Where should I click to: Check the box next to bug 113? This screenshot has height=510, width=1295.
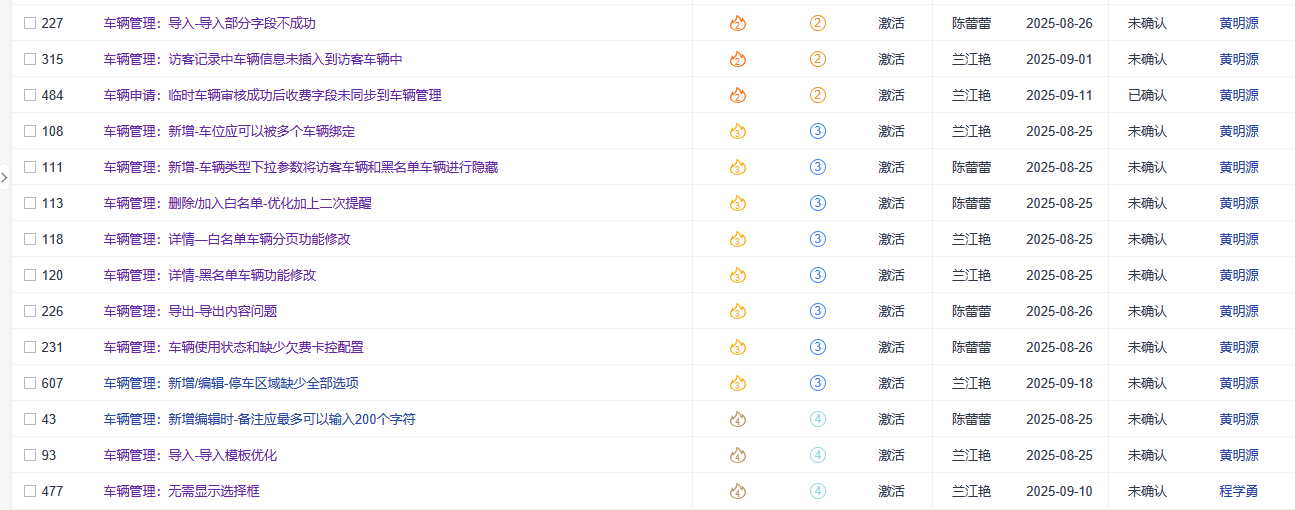coord(30,203)
